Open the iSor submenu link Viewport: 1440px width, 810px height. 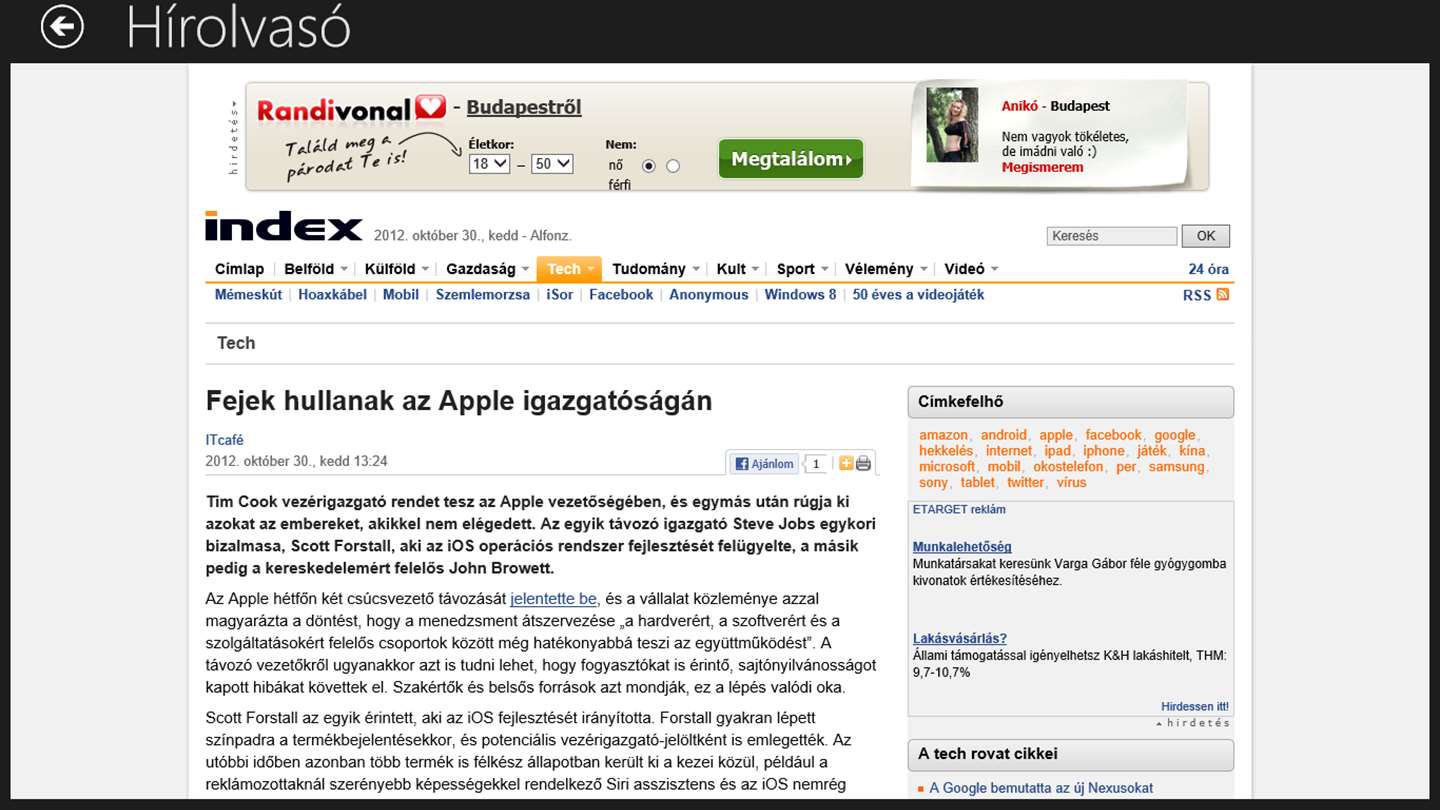coord(560,295)
